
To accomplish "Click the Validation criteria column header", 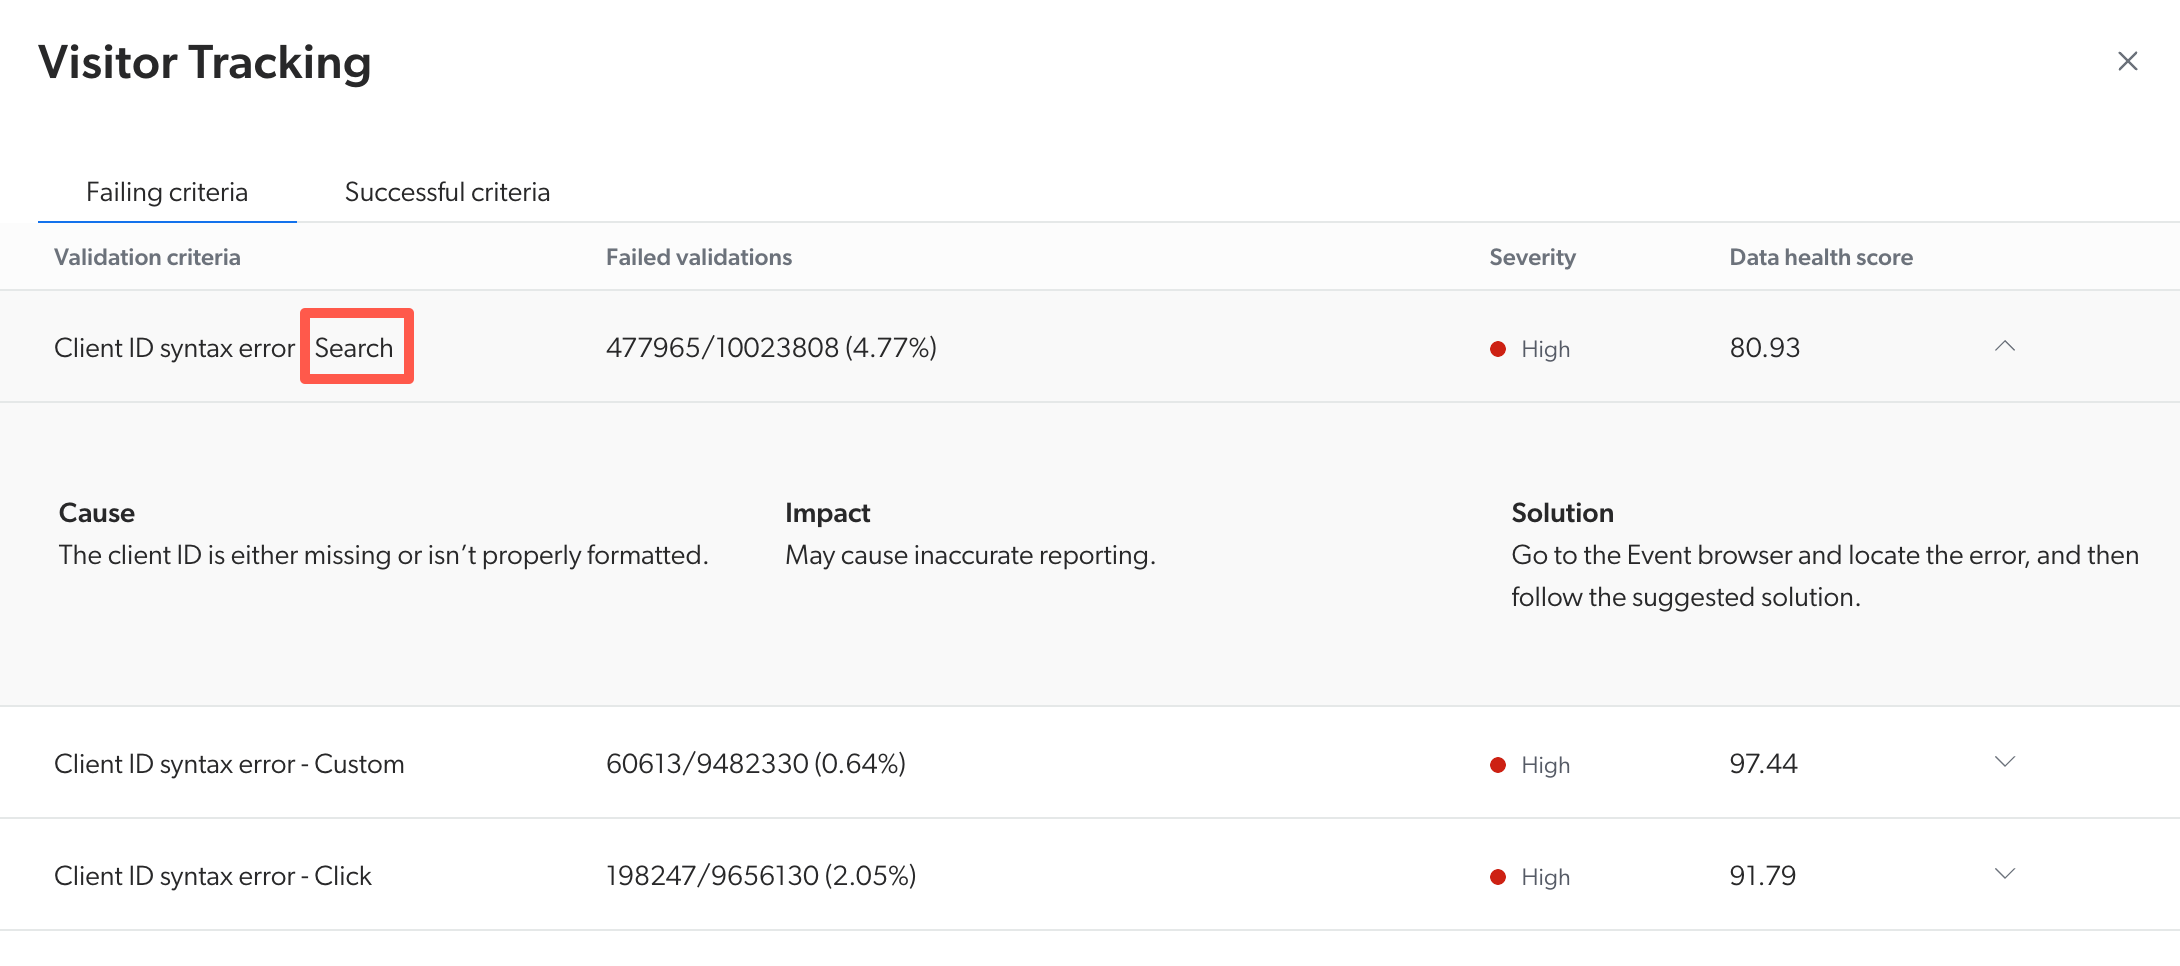I will pyautogui.click(x=146, y=256).
